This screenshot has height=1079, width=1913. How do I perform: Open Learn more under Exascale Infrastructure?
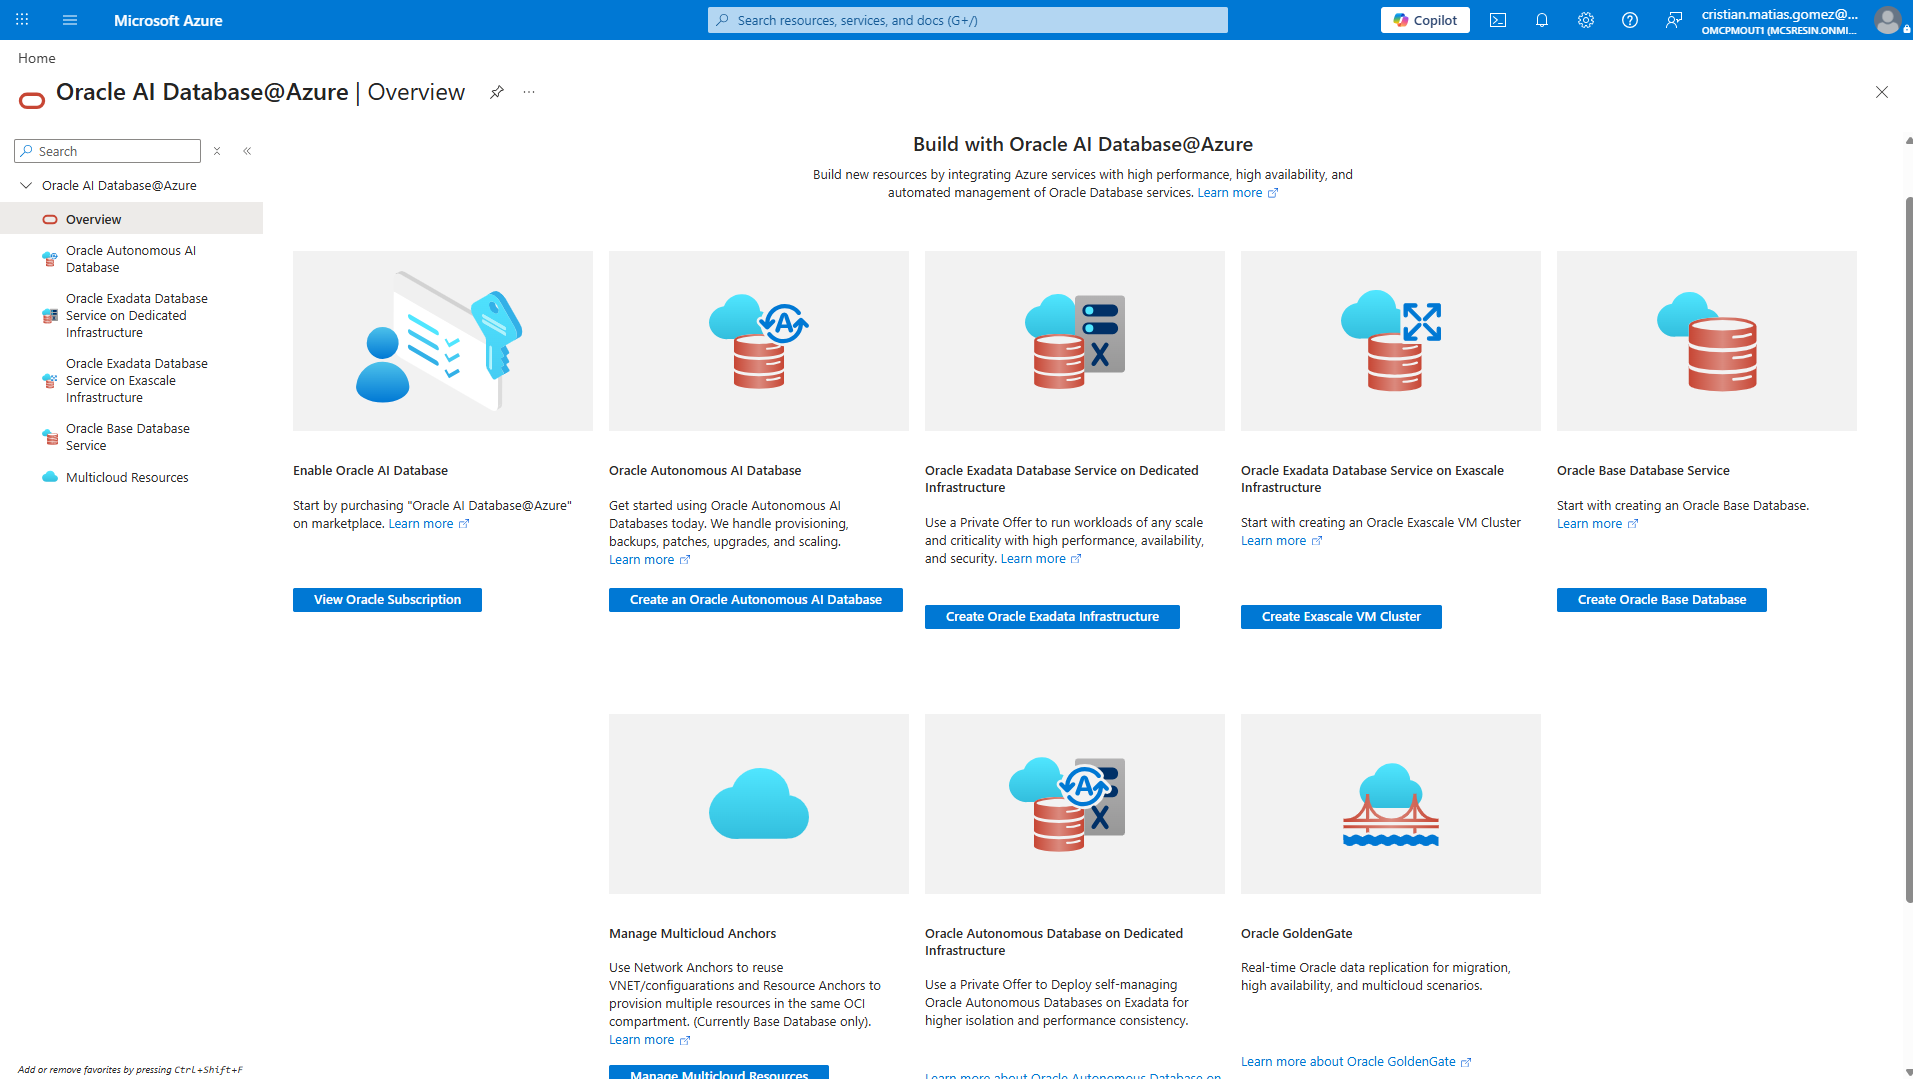[x=1282, y=541]
